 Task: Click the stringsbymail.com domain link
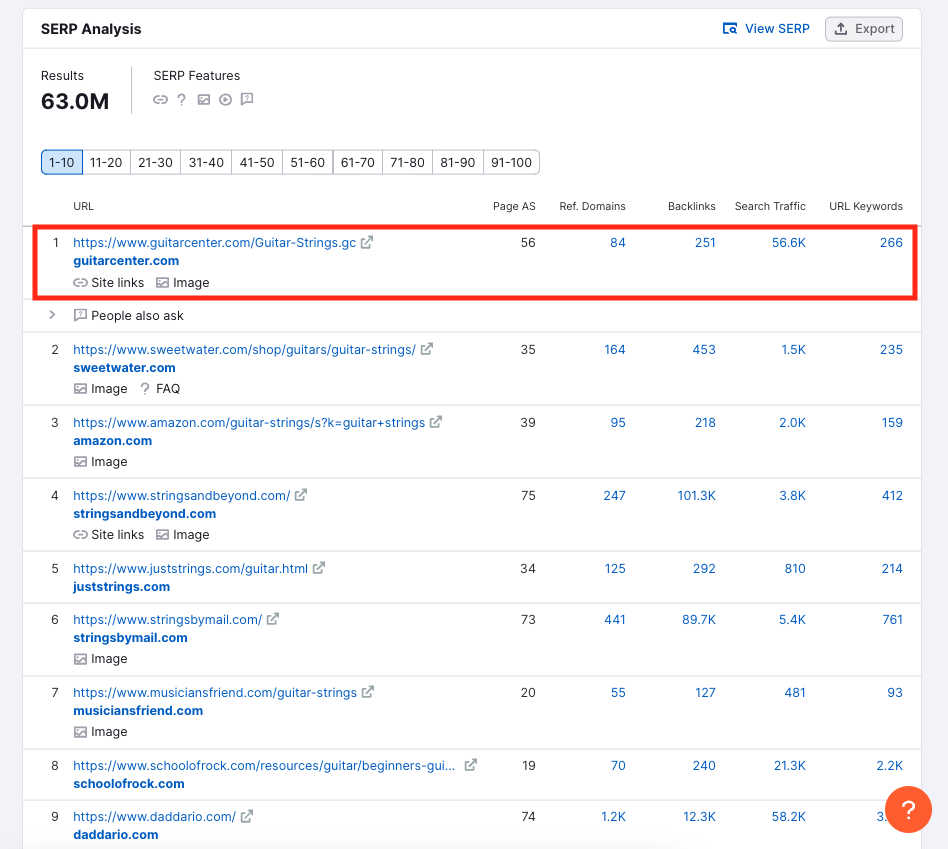click(x=131, y=638)
